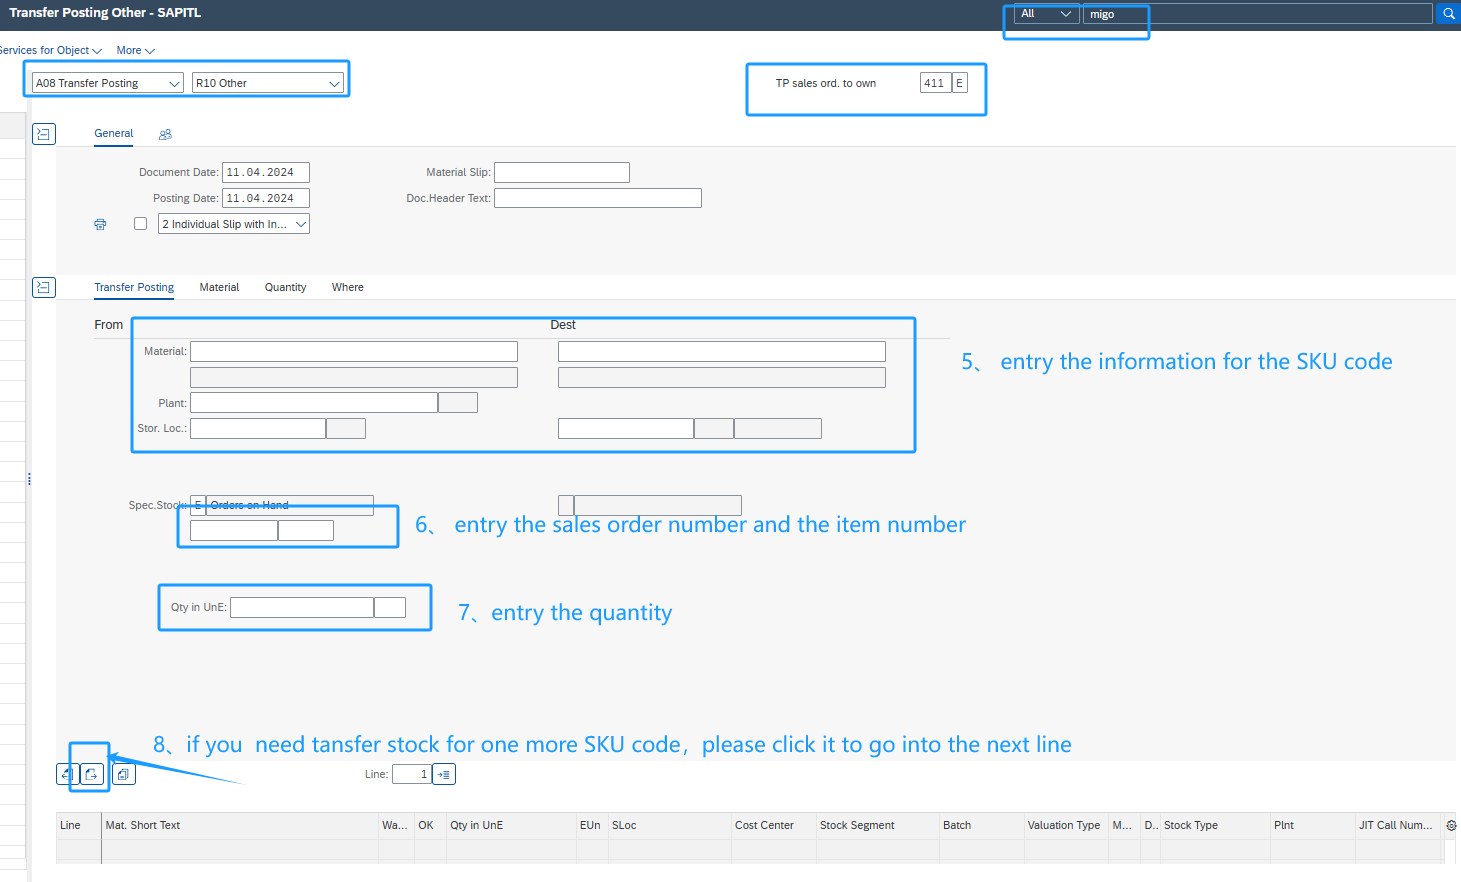Click the go-to-line icon next to Line field
Viewport: 1461px width, 882px height.
coord(444,774)
